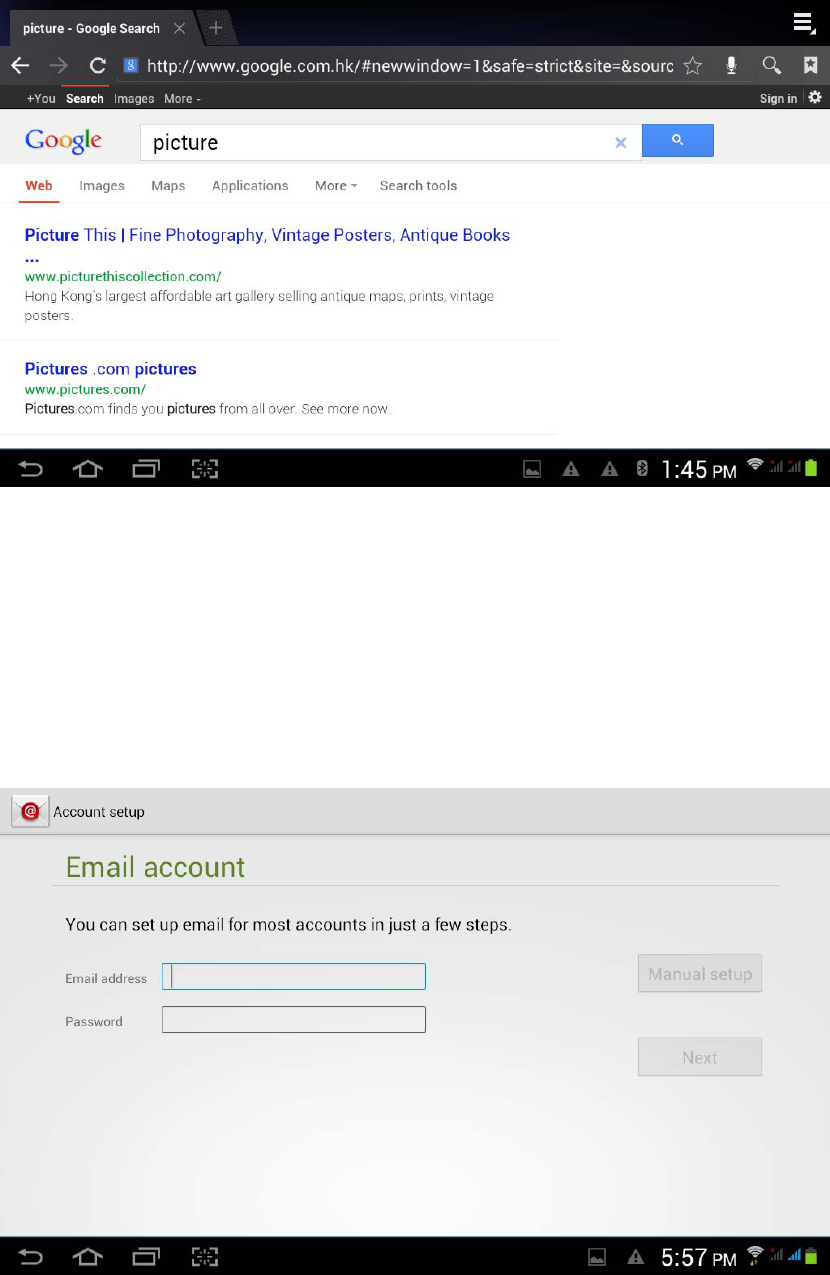This screenshot has width=830, height=1275.
Task: Tap Bluetooth icon in 1:45 PM status bar
Action: (642, 468)
